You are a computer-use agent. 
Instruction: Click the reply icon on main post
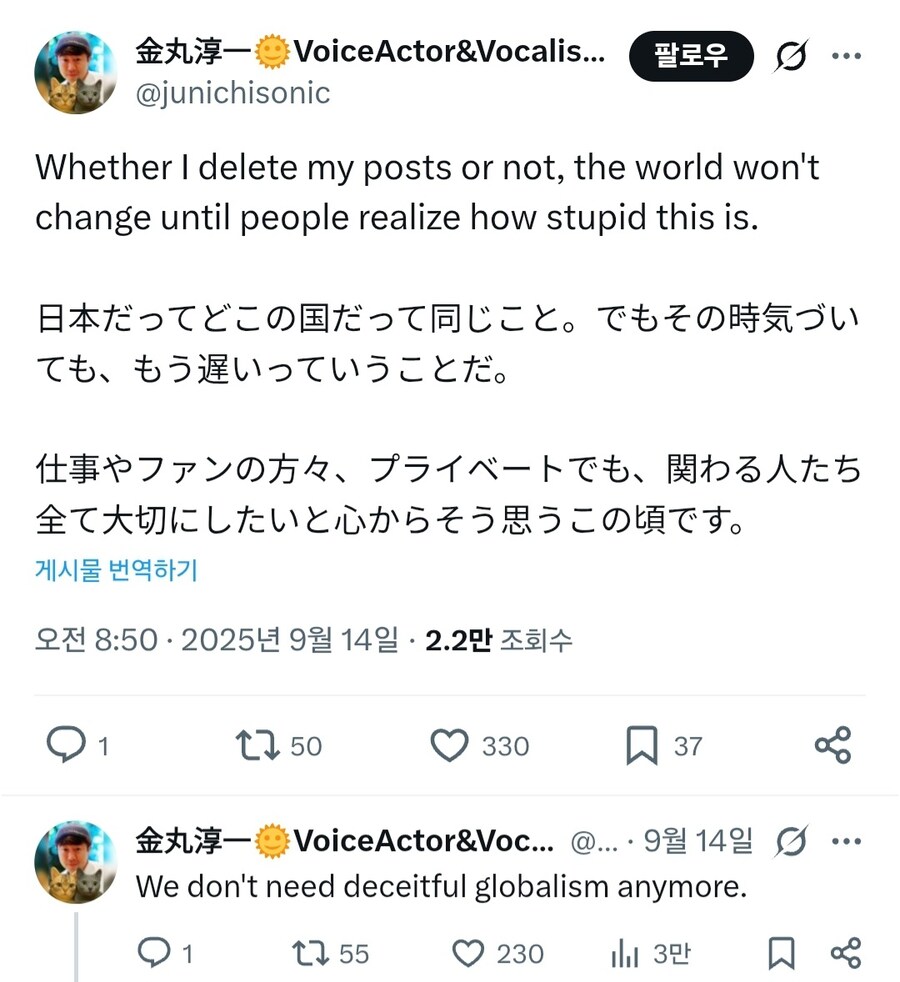[66, 746]
